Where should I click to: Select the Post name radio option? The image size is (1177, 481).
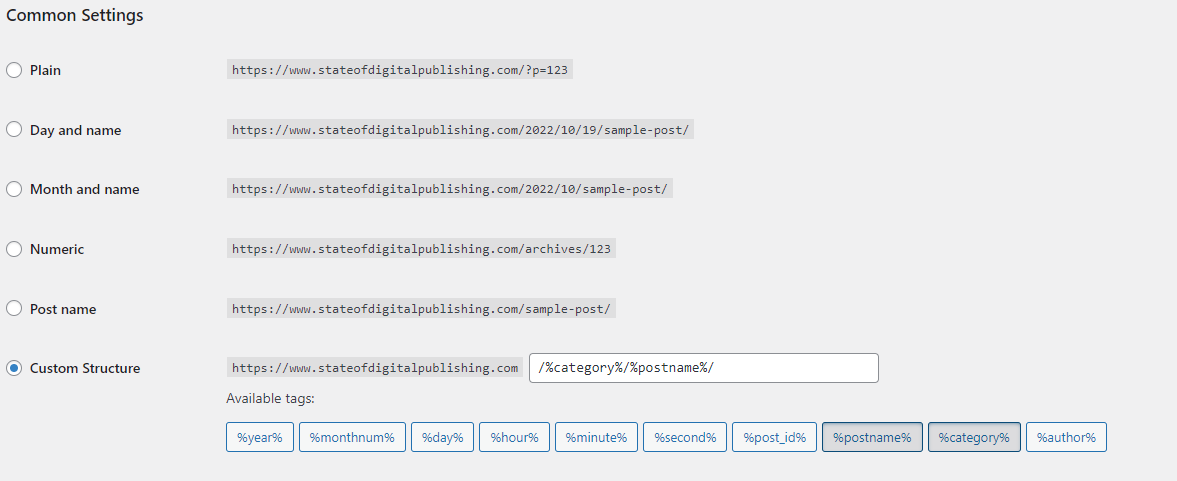point(14,309)
